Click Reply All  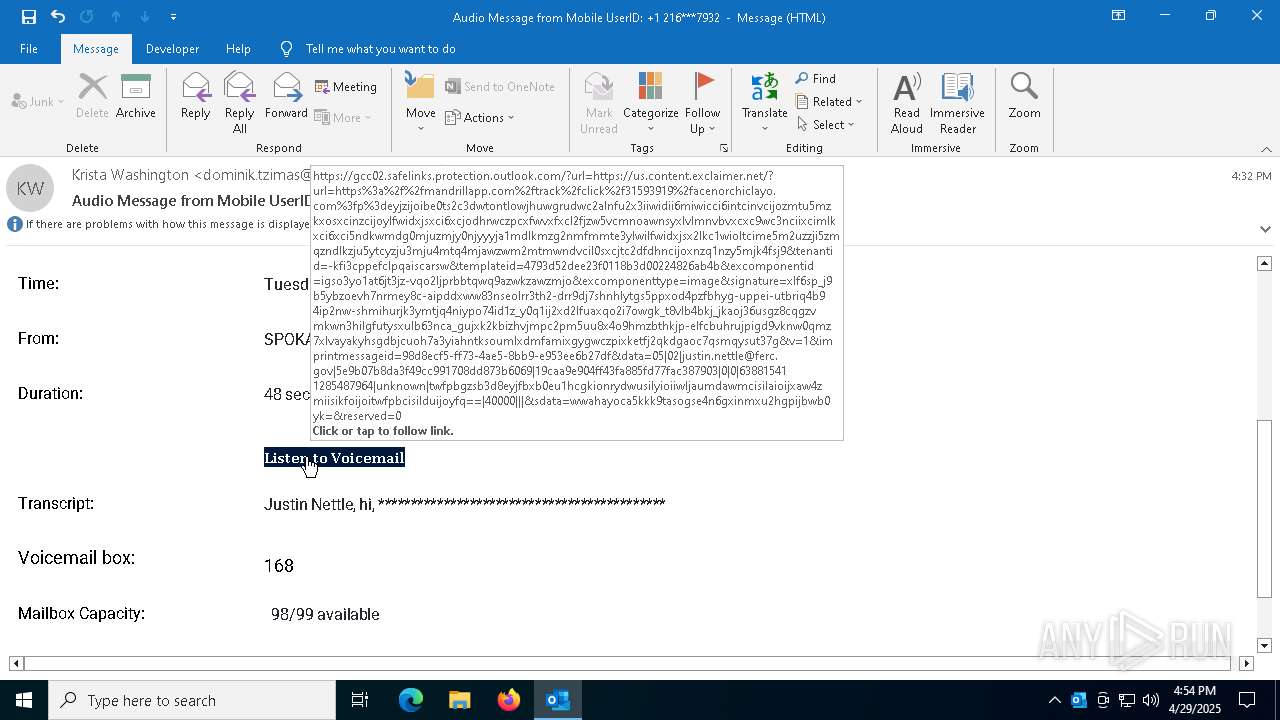point(240,102)
